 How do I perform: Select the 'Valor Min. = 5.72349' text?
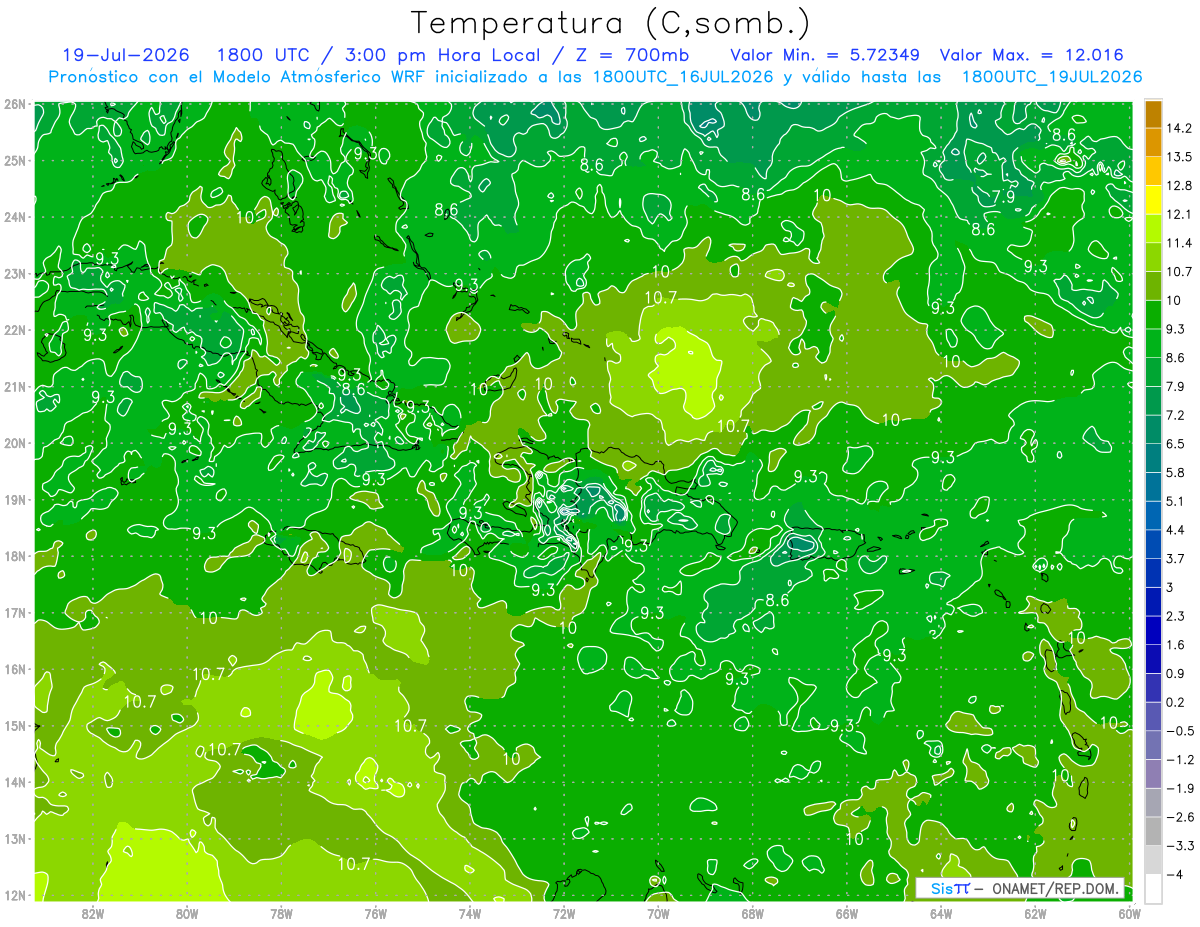point(826,55)
